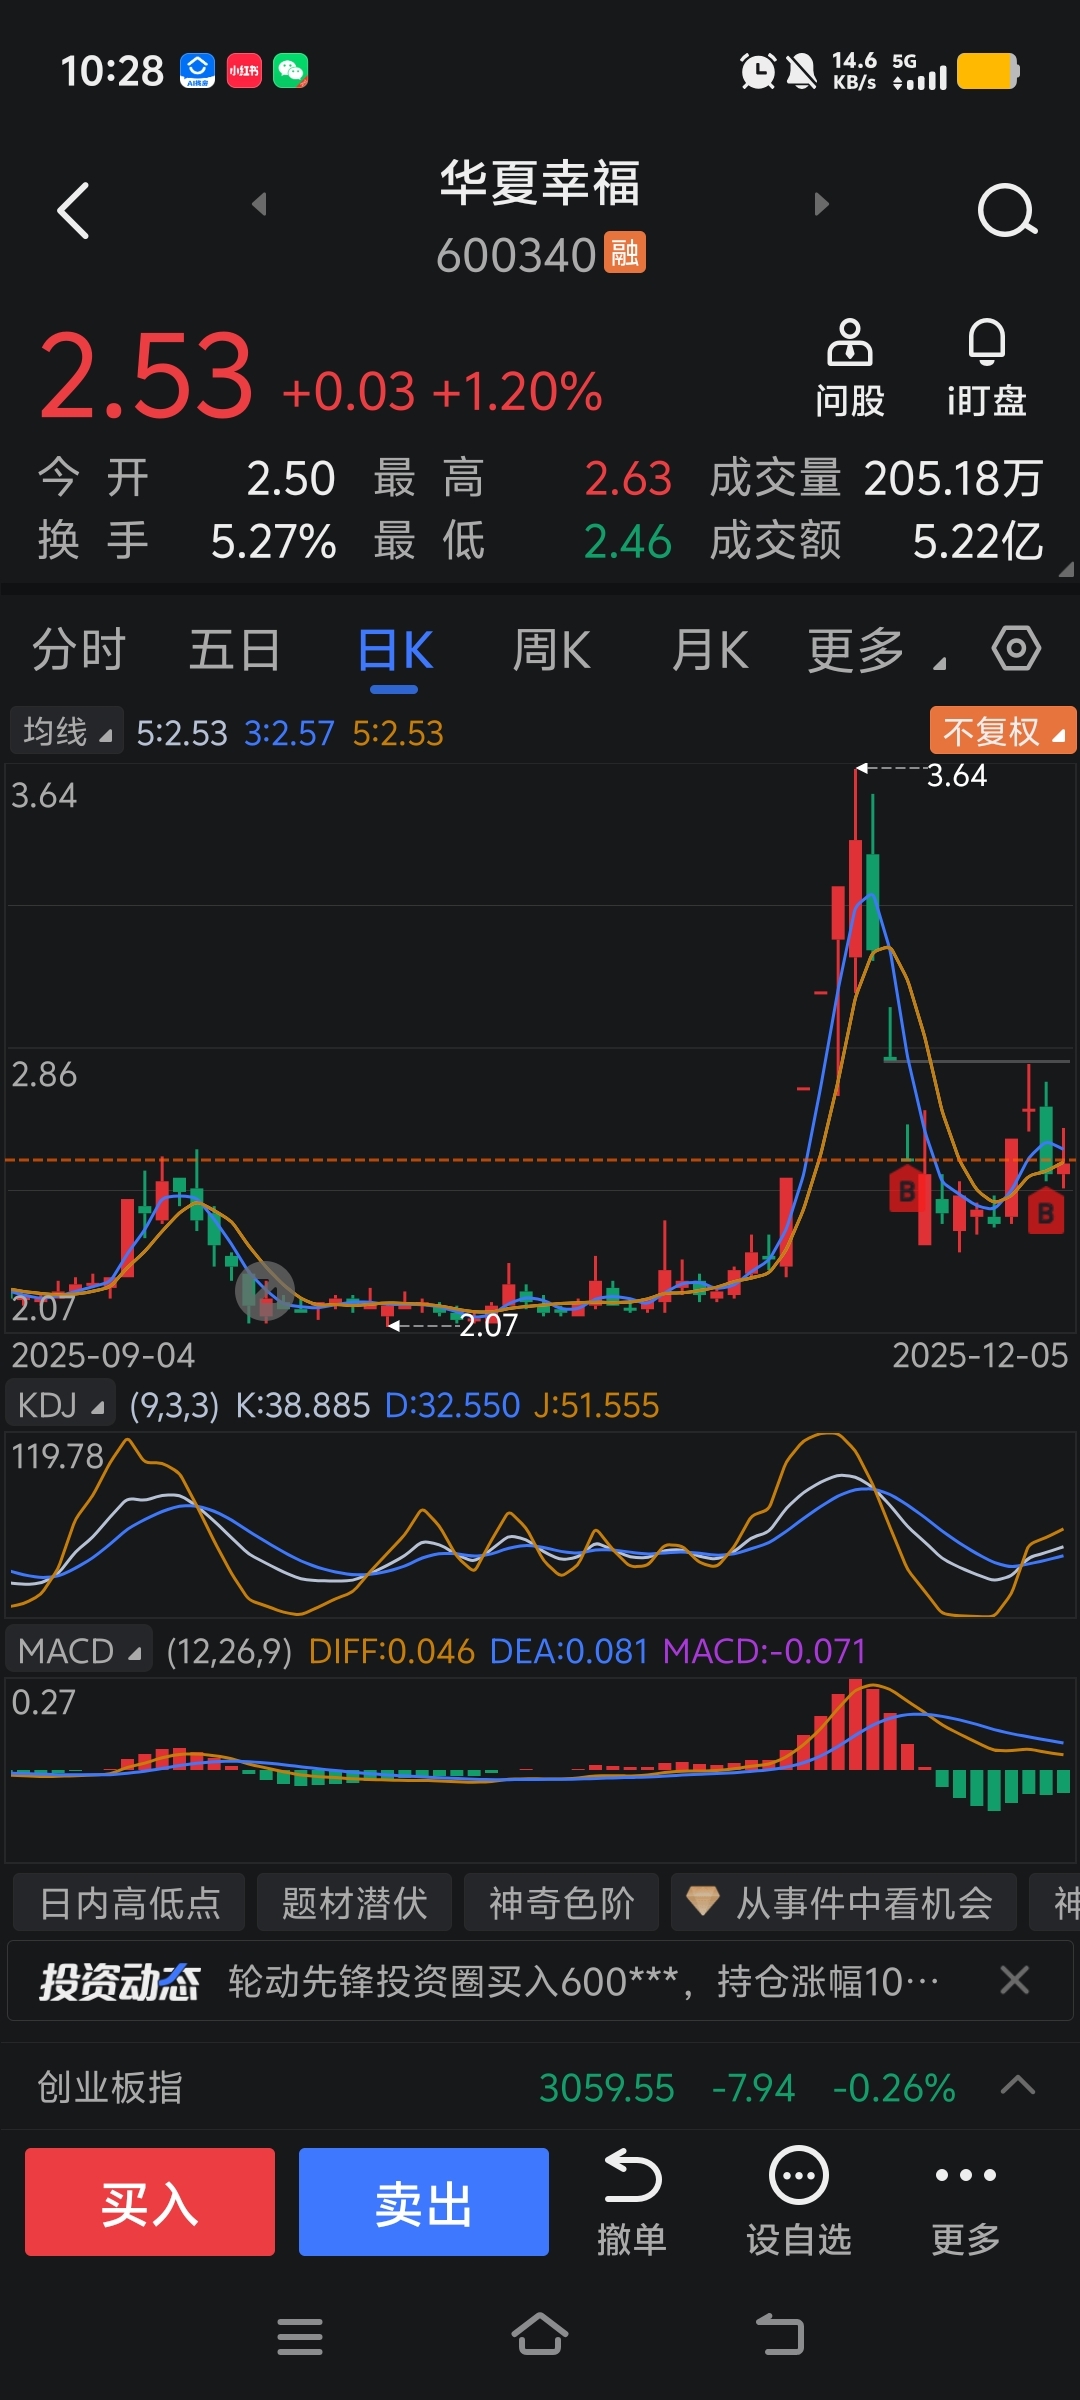Screen dimensions: 1080x2400
Task: Tap the blue 卖出 button
Action: coord(424,2202)
